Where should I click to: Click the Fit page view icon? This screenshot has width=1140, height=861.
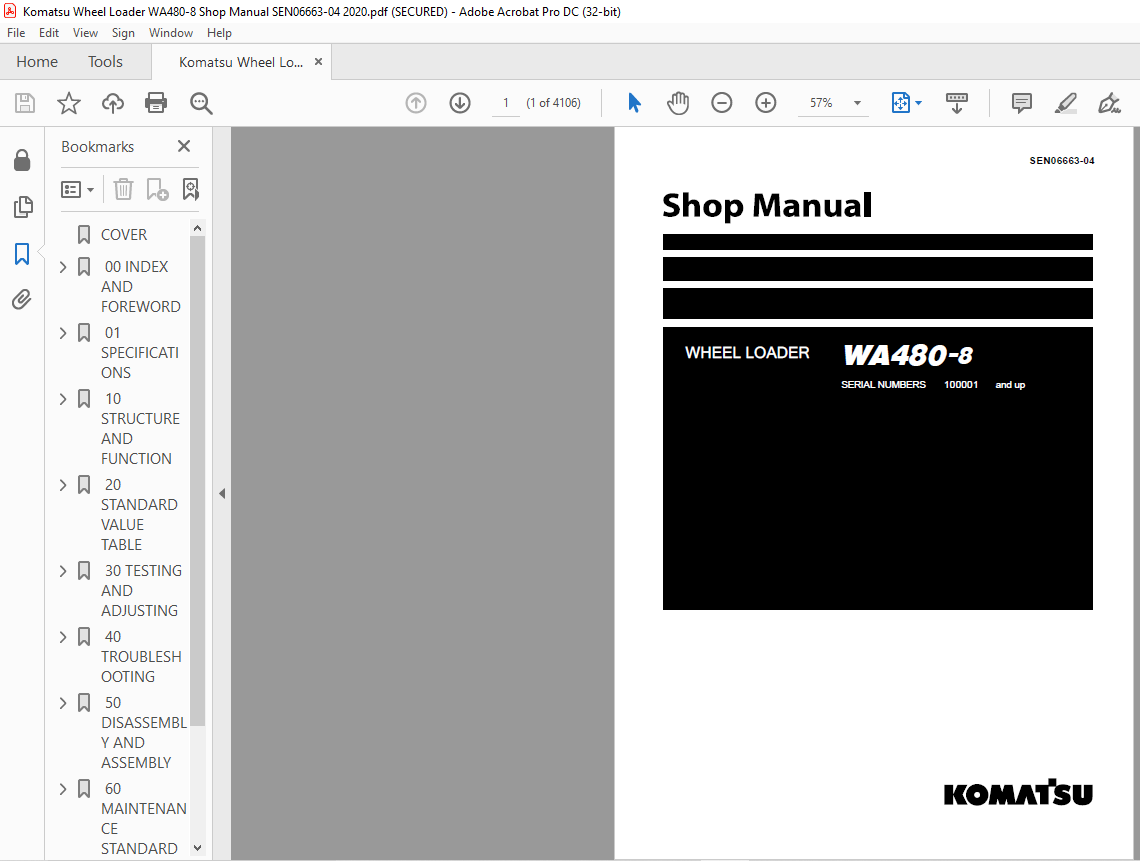(900, 103)
